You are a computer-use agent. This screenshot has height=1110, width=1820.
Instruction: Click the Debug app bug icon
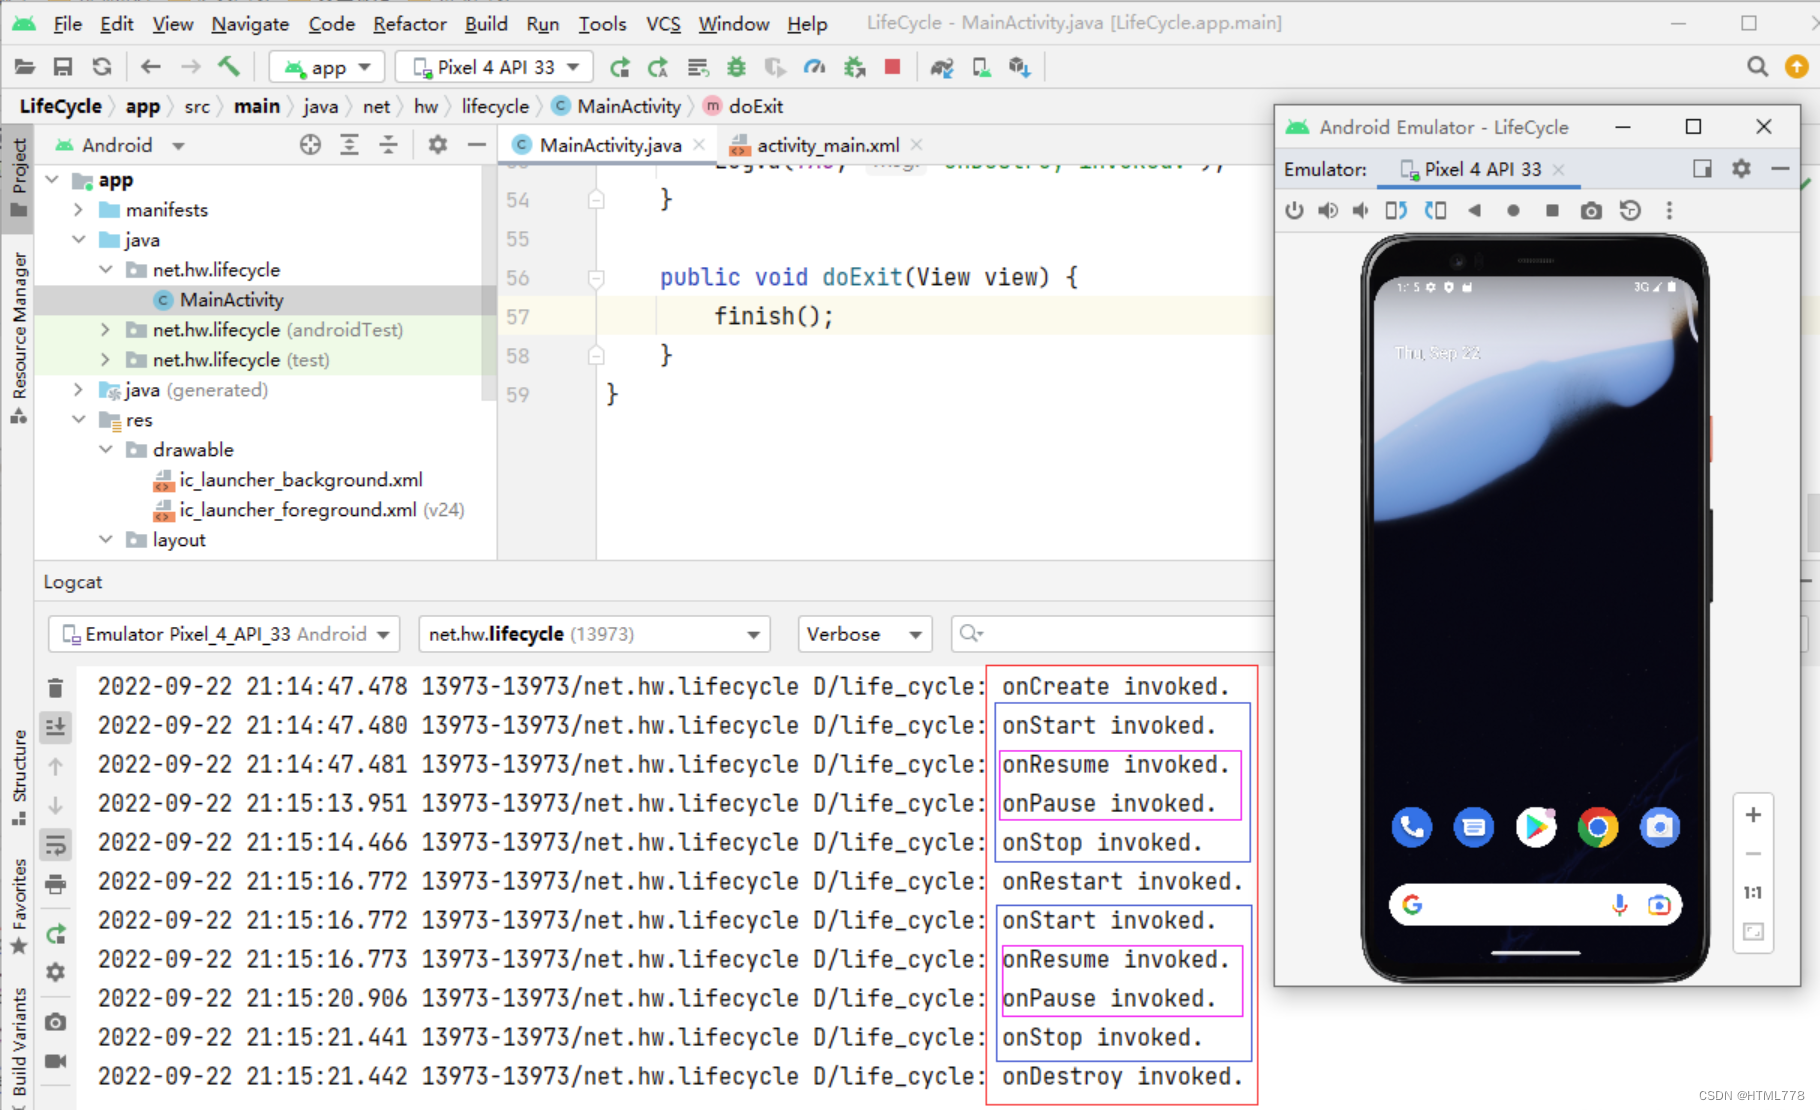(x=737, y=67)
